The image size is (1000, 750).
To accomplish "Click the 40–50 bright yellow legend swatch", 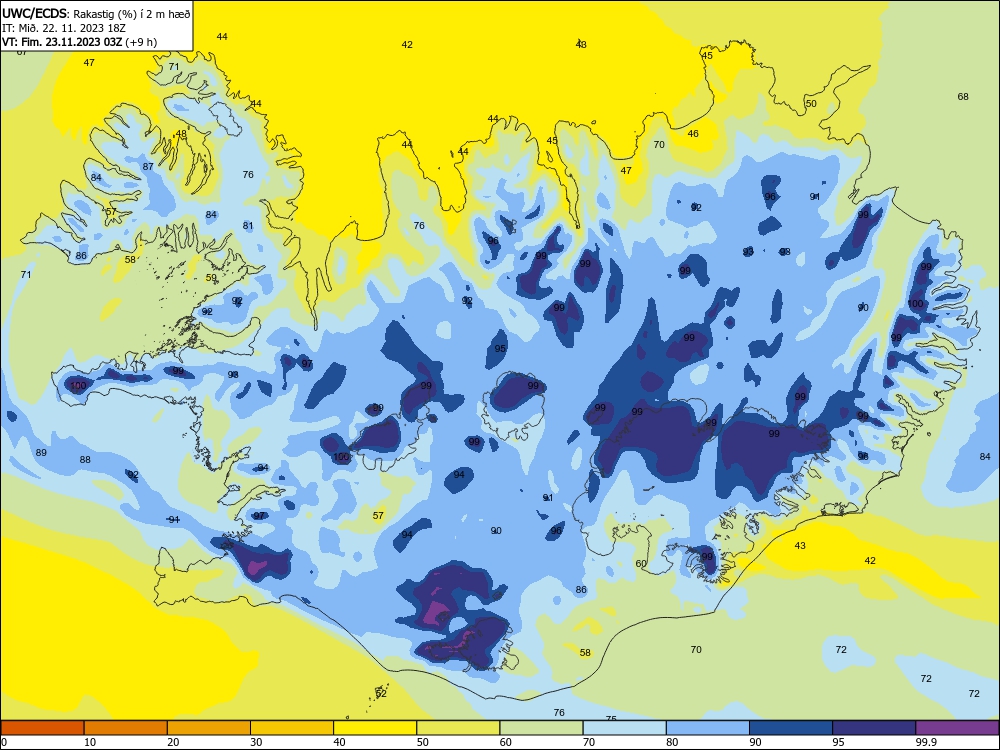I will (x=375, y=728).
